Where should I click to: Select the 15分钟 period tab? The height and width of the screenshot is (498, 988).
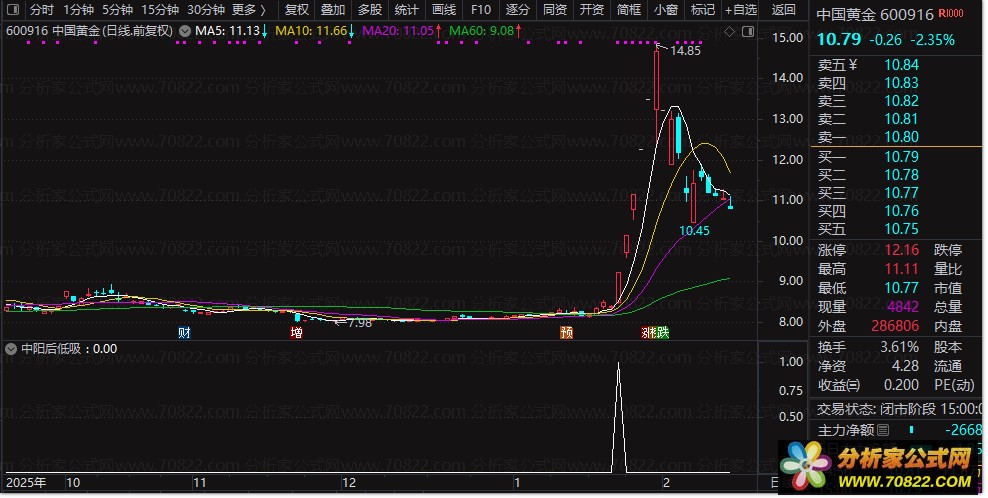[x=159, y=10]
